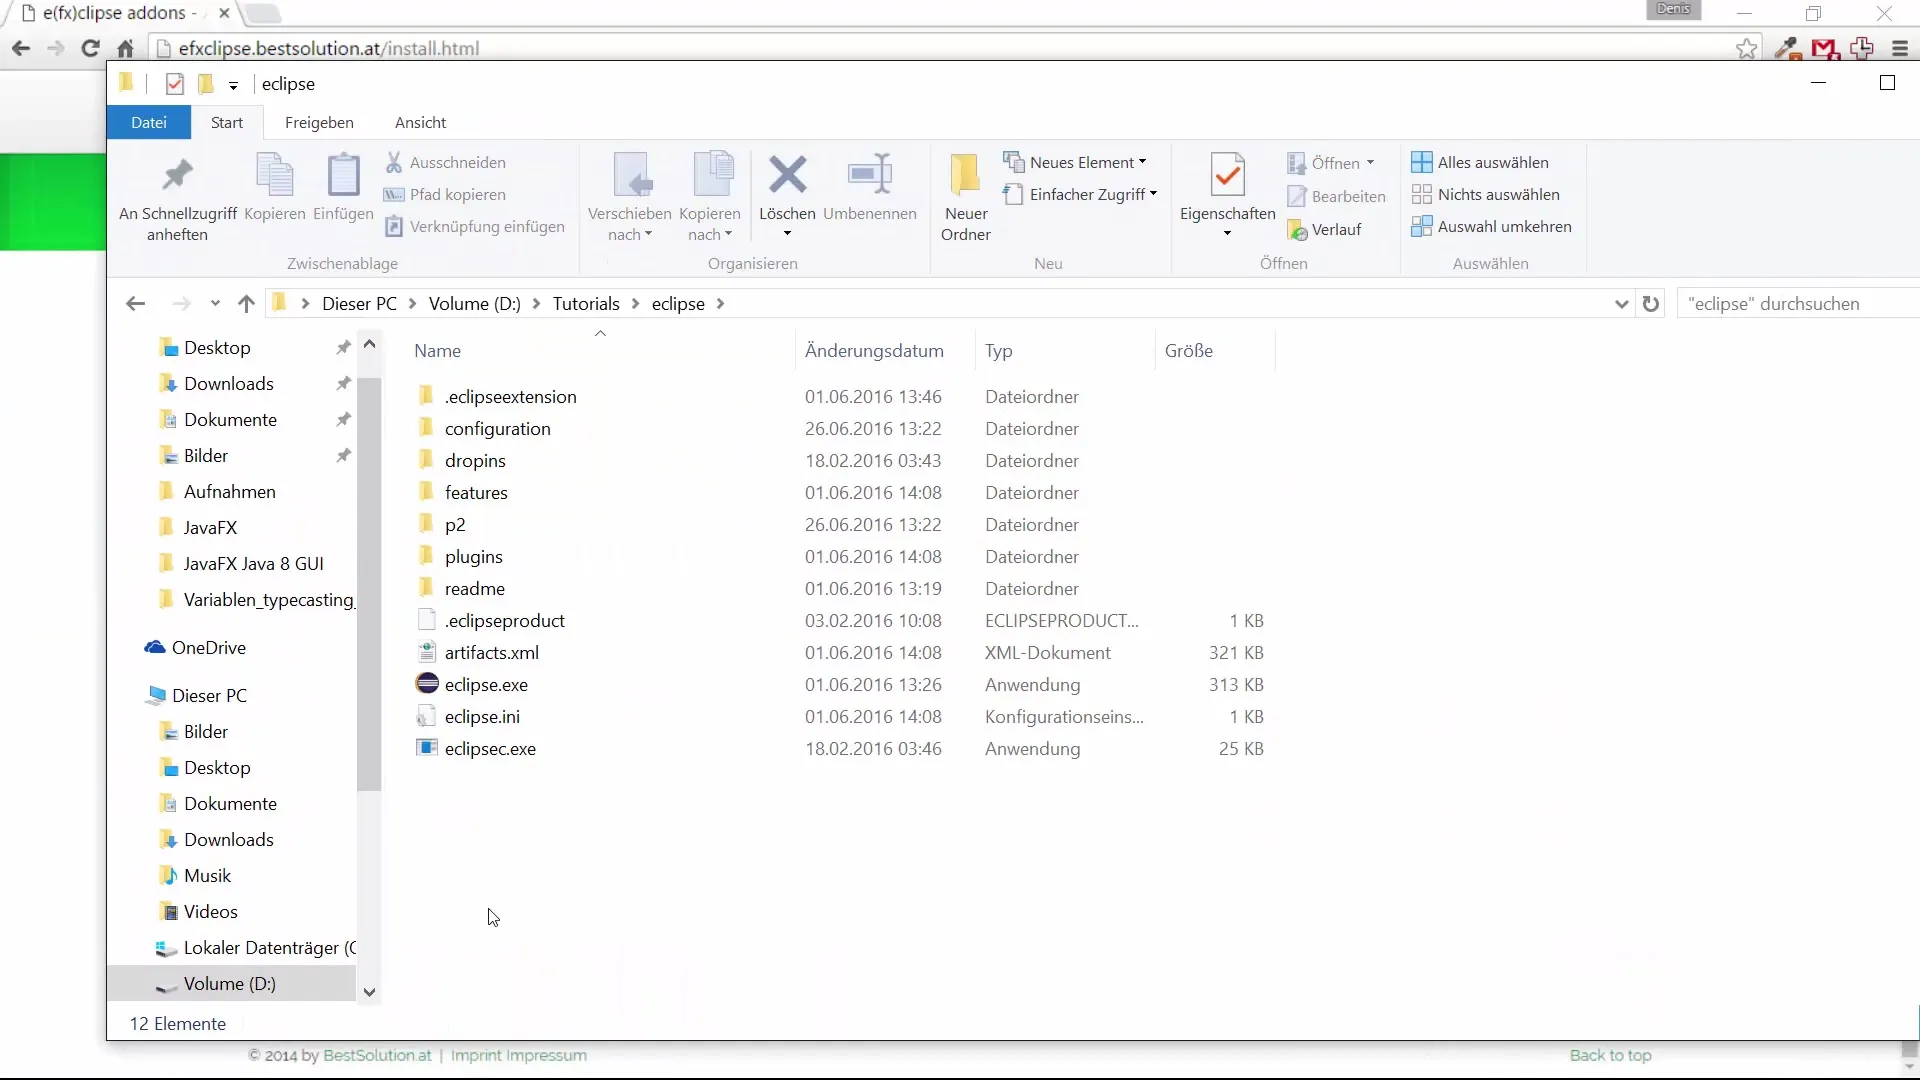Open JavaFX folder in sidebar
This screenshot has width=1920, height=1080.
[x=210, y=527]
